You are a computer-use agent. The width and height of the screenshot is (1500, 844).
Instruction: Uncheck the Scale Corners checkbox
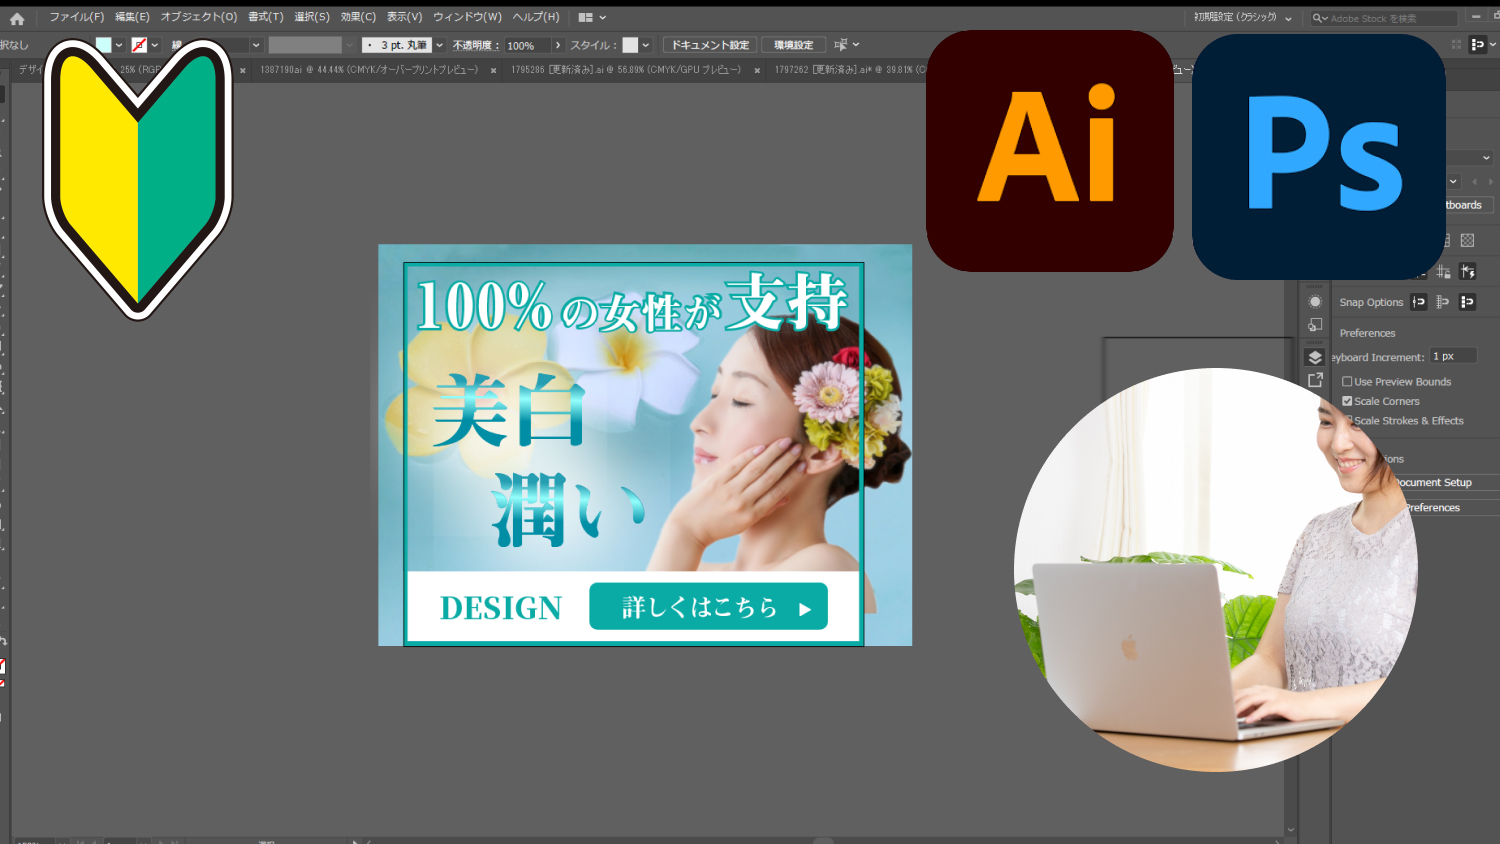click(x=1347, y=401)
